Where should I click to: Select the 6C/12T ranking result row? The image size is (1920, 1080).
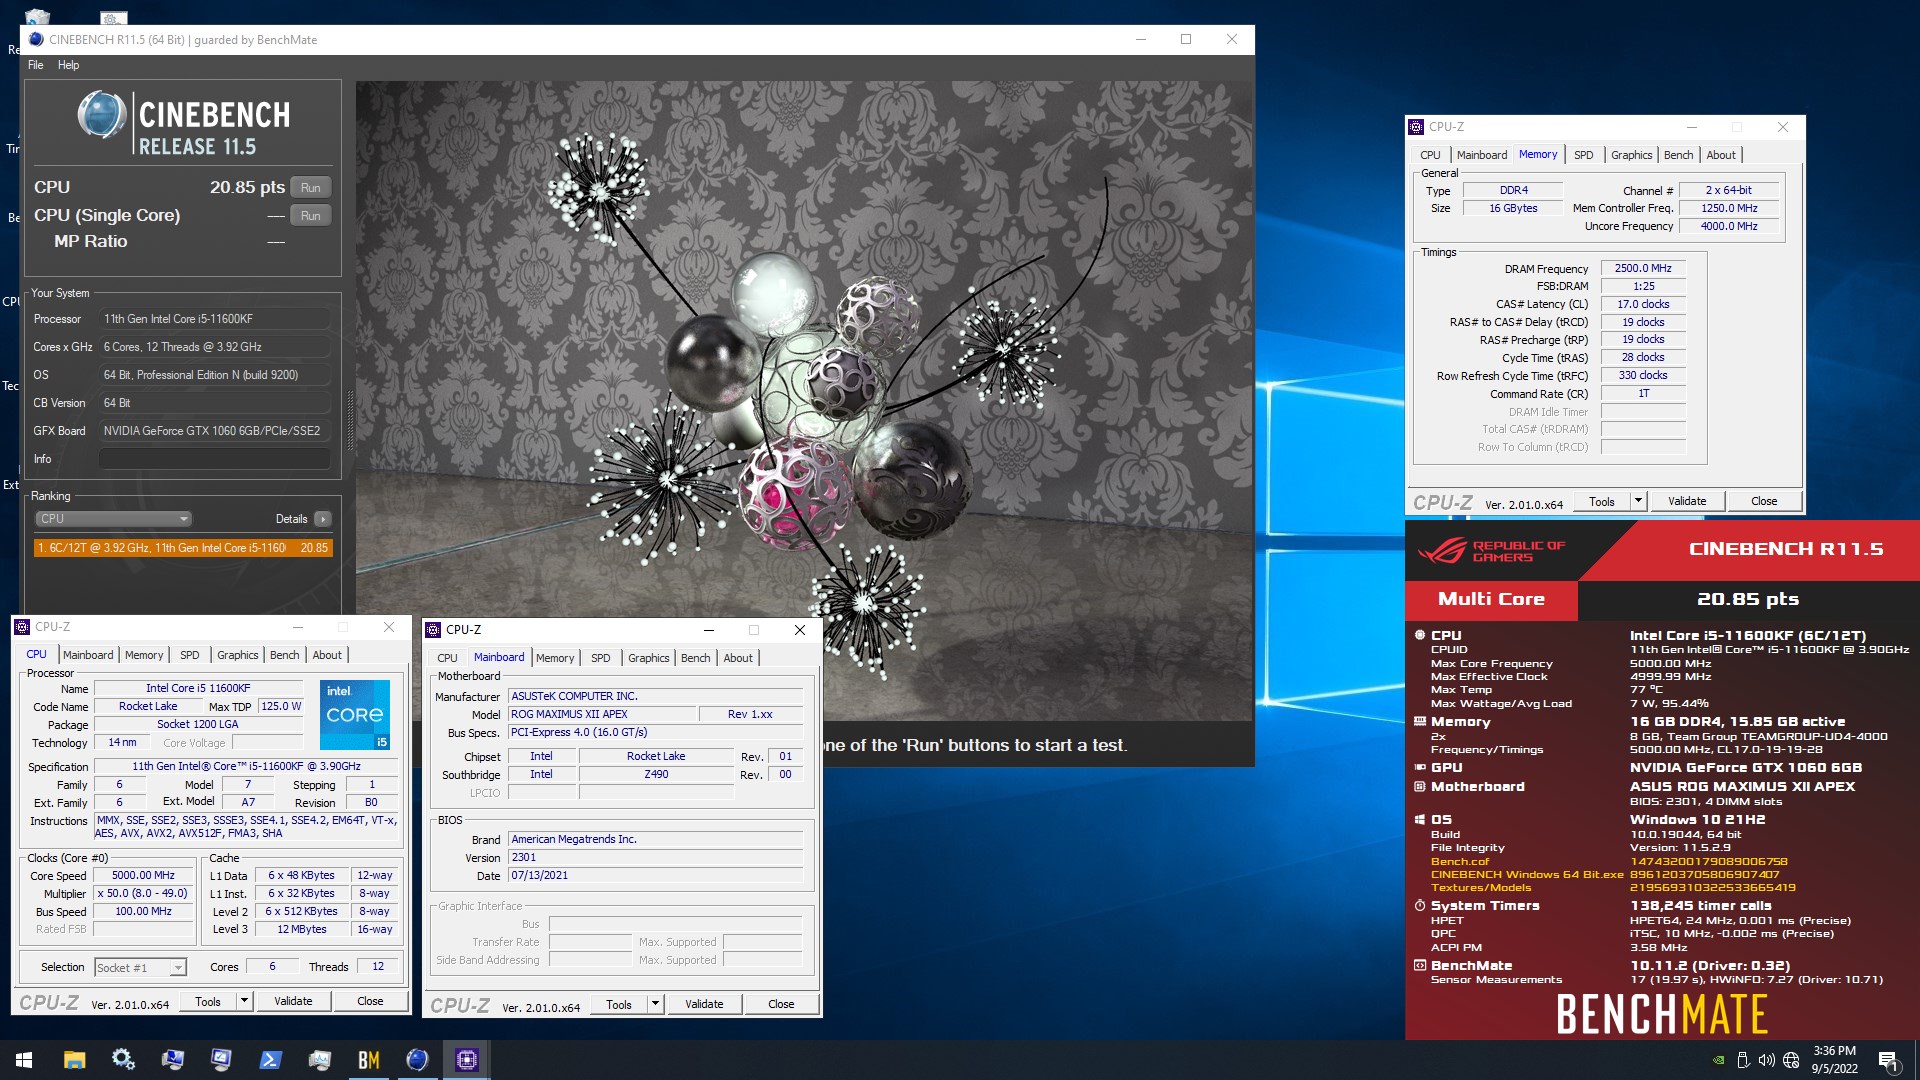[x=183, y=548]
